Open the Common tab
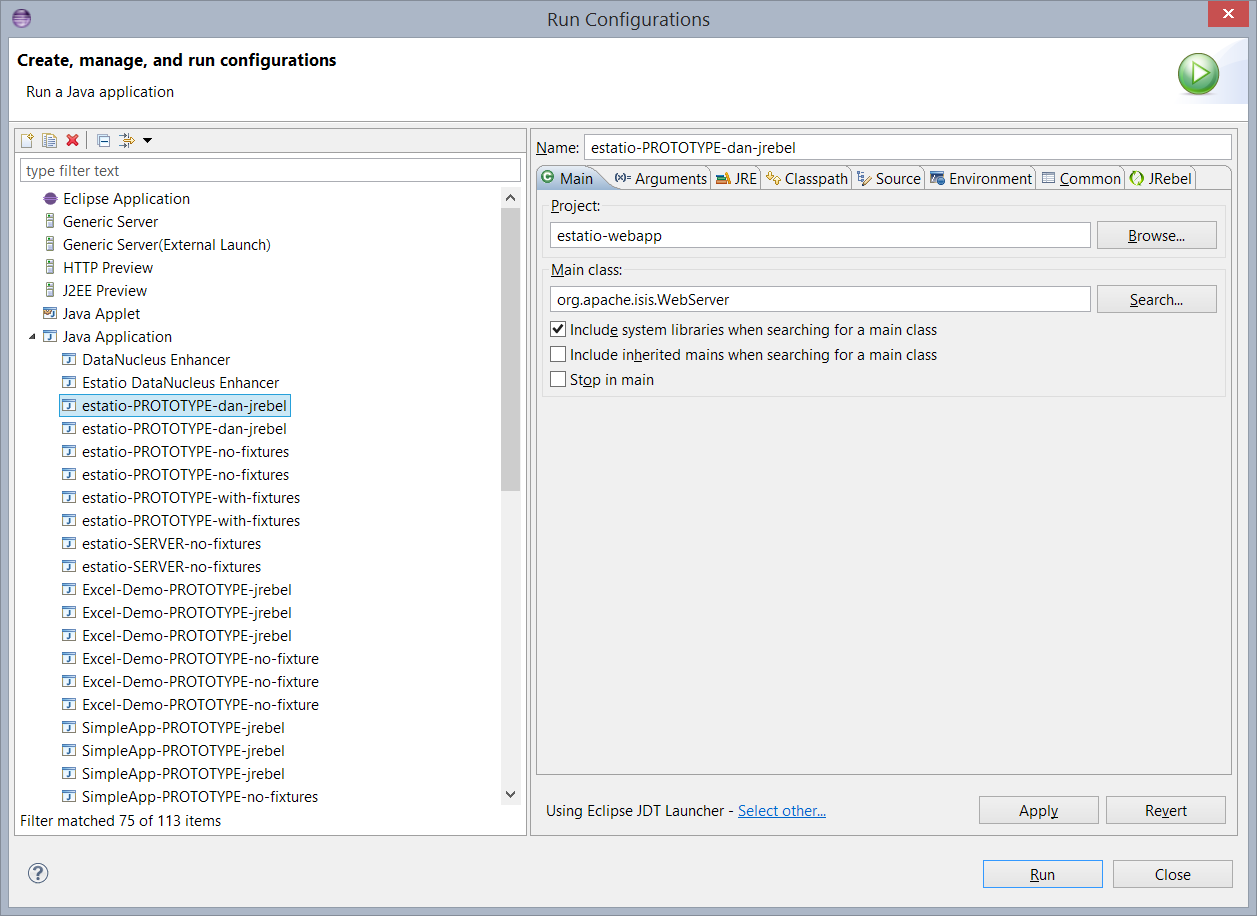 coord(1081,178)
